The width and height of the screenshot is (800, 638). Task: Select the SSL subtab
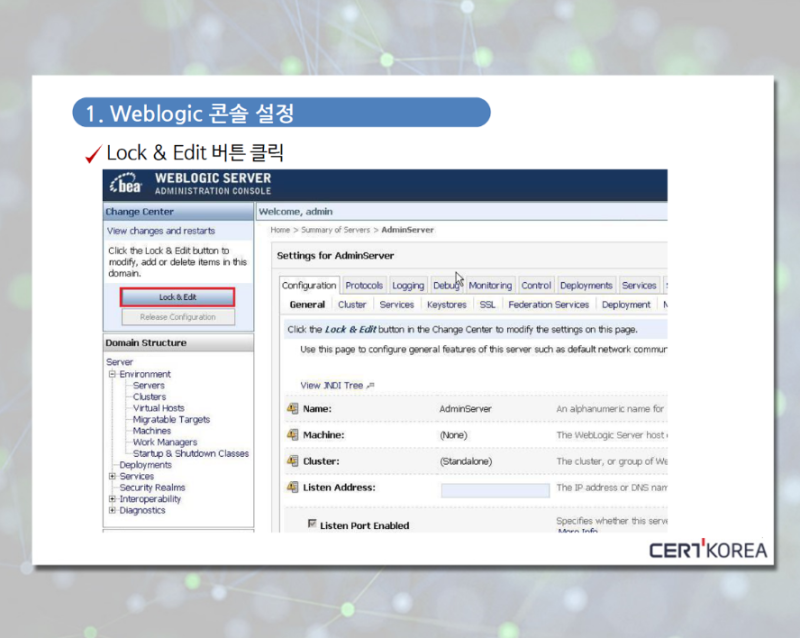pyautogui.click(x=487, y=304)
